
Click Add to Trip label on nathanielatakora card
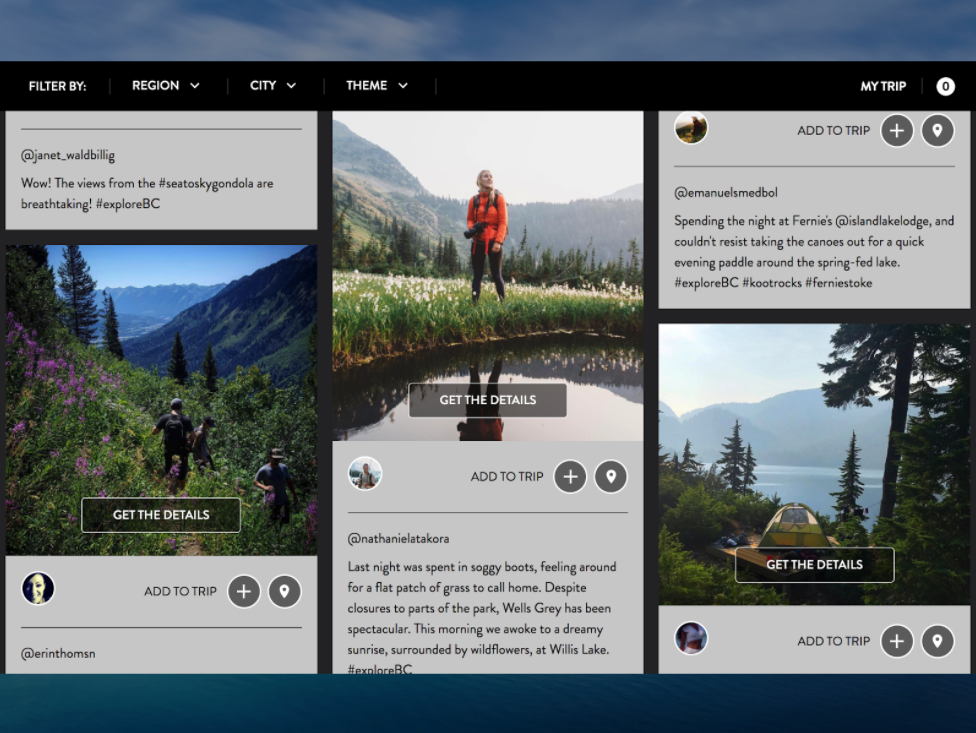tap(507, 477)
